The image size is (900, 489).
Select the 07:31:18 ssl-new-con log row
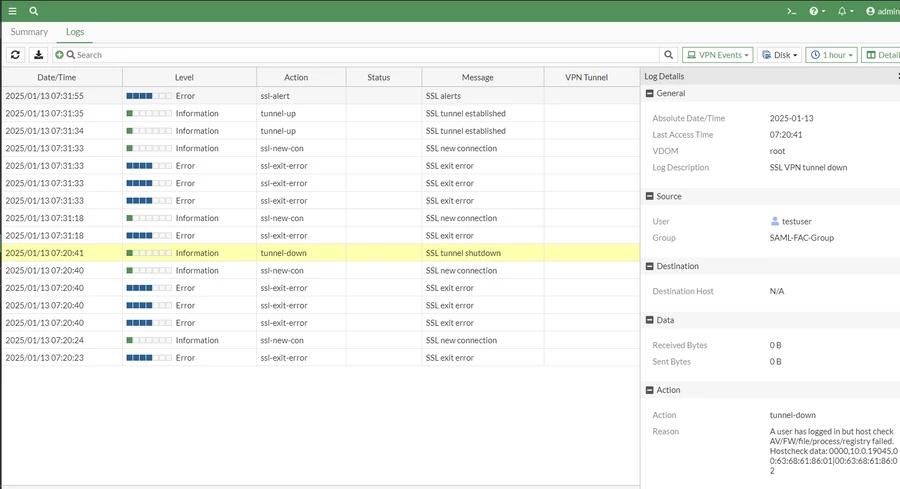point(321,218)
